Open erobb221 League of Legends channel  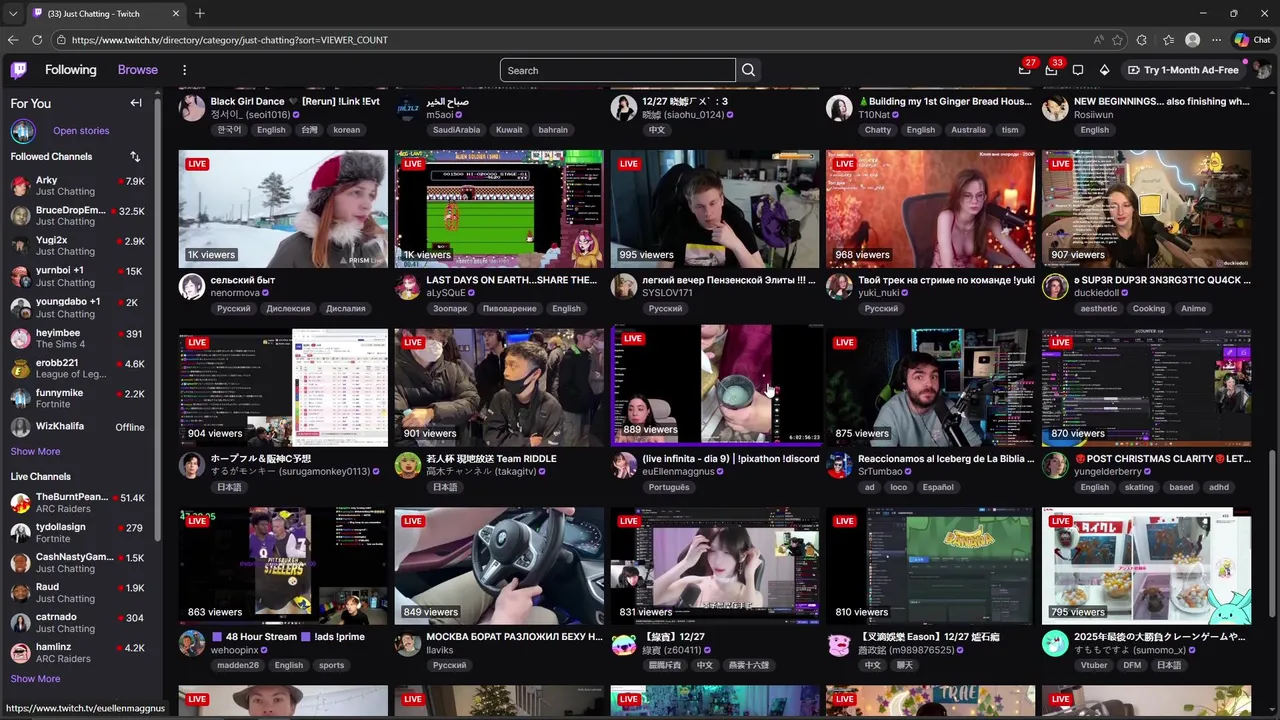(77, 368)
